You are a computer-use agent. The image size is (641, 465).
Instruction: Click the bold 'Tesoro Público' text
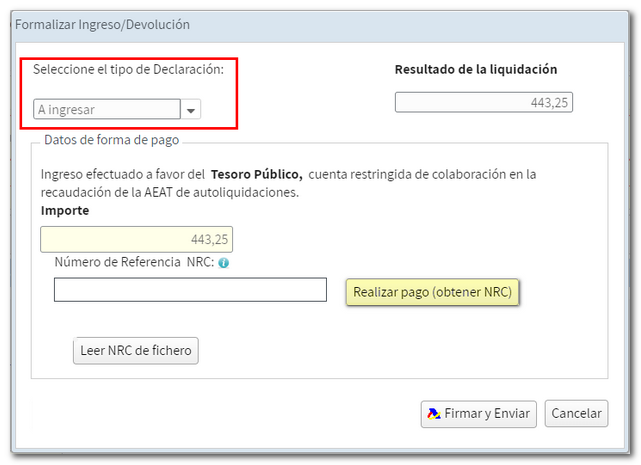pyautogui.click(x=256, y=174)
